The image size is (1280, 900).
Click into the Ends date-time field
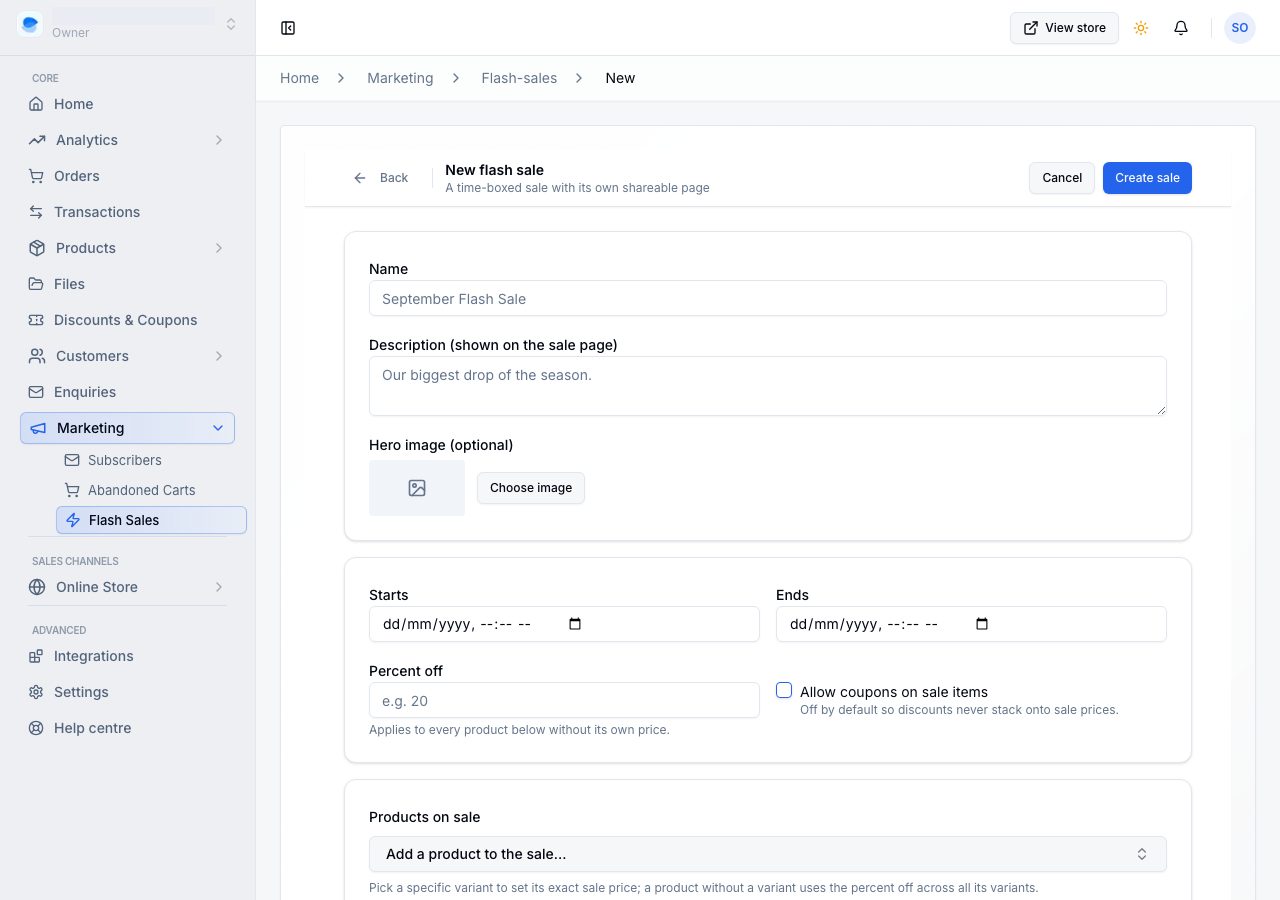[971, 624]
